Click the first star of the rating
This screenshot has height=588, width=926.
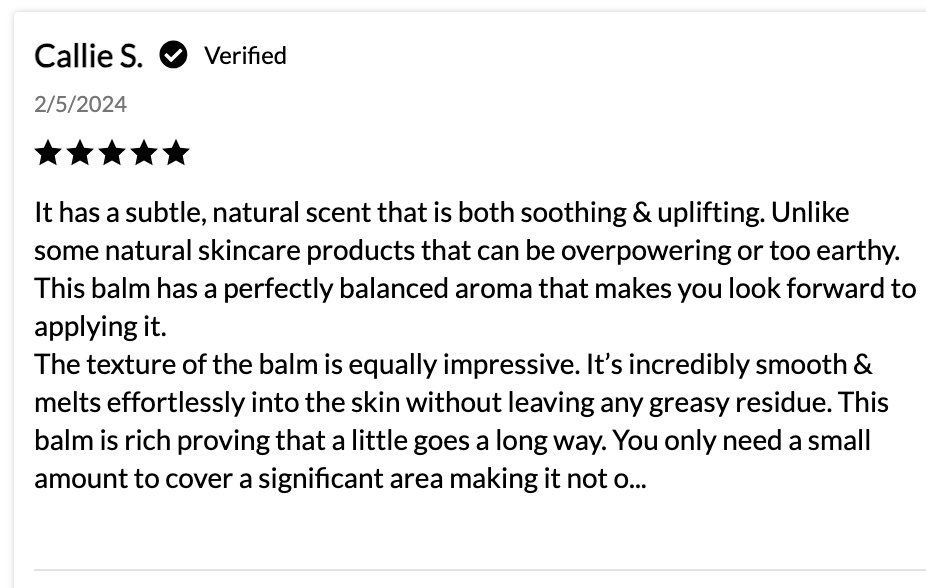click(47, 153)
